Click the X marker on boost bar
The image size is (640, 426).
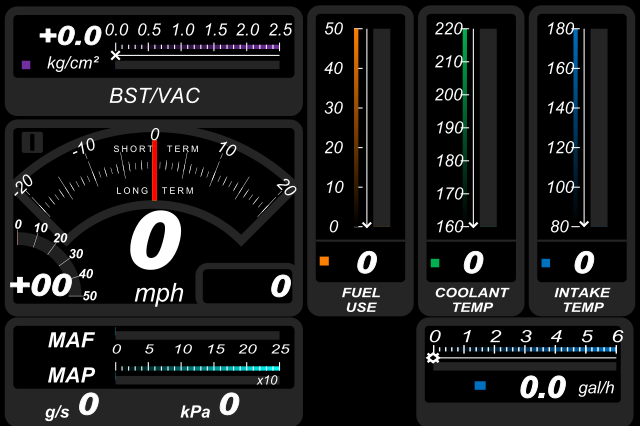116,55
